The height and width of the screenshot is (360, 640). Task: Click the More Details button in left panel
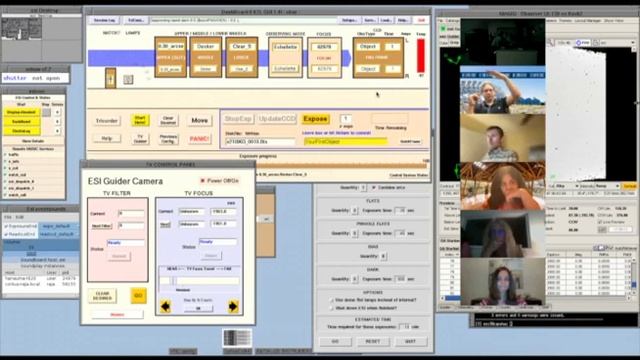[33, 141]
